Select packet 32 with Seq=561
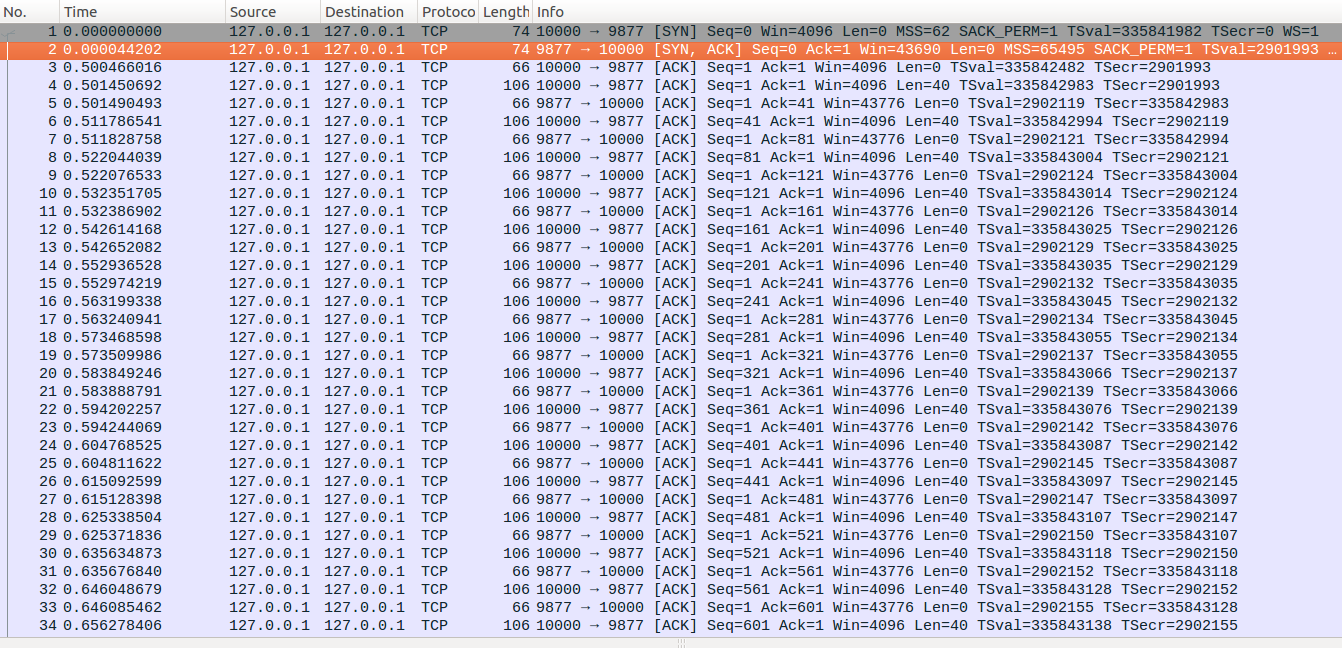Screen dimensions: 1342x648 click(x=671, y=589)
